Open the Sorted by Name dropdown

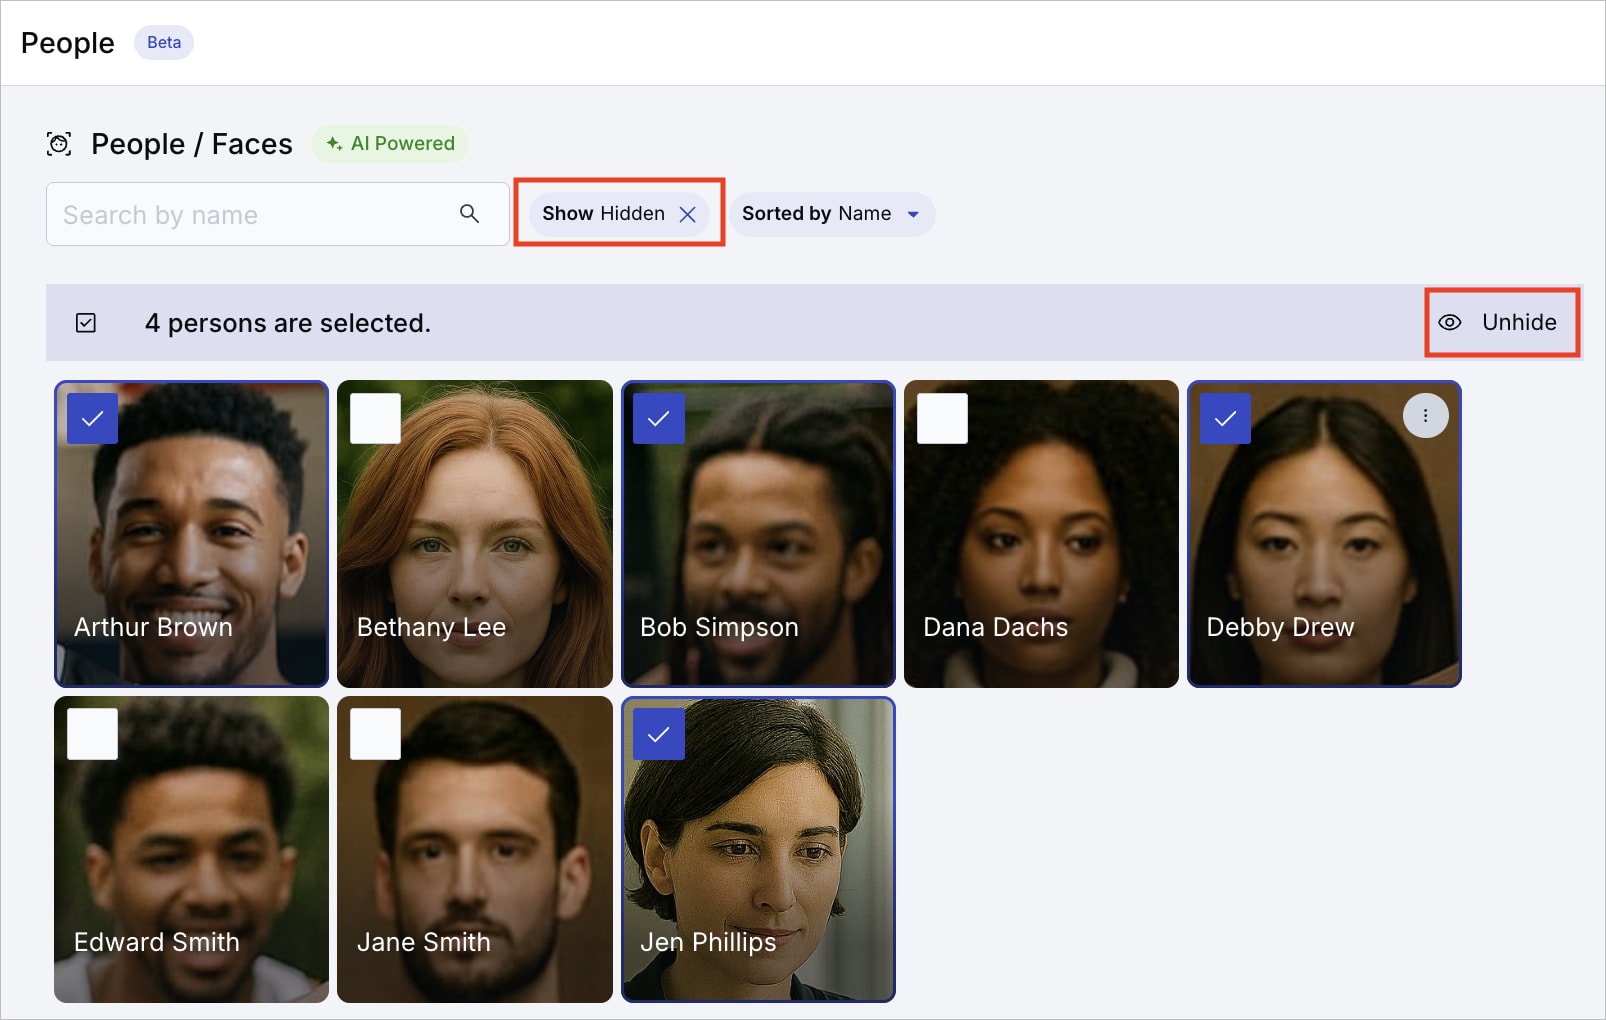coord(832,214)
